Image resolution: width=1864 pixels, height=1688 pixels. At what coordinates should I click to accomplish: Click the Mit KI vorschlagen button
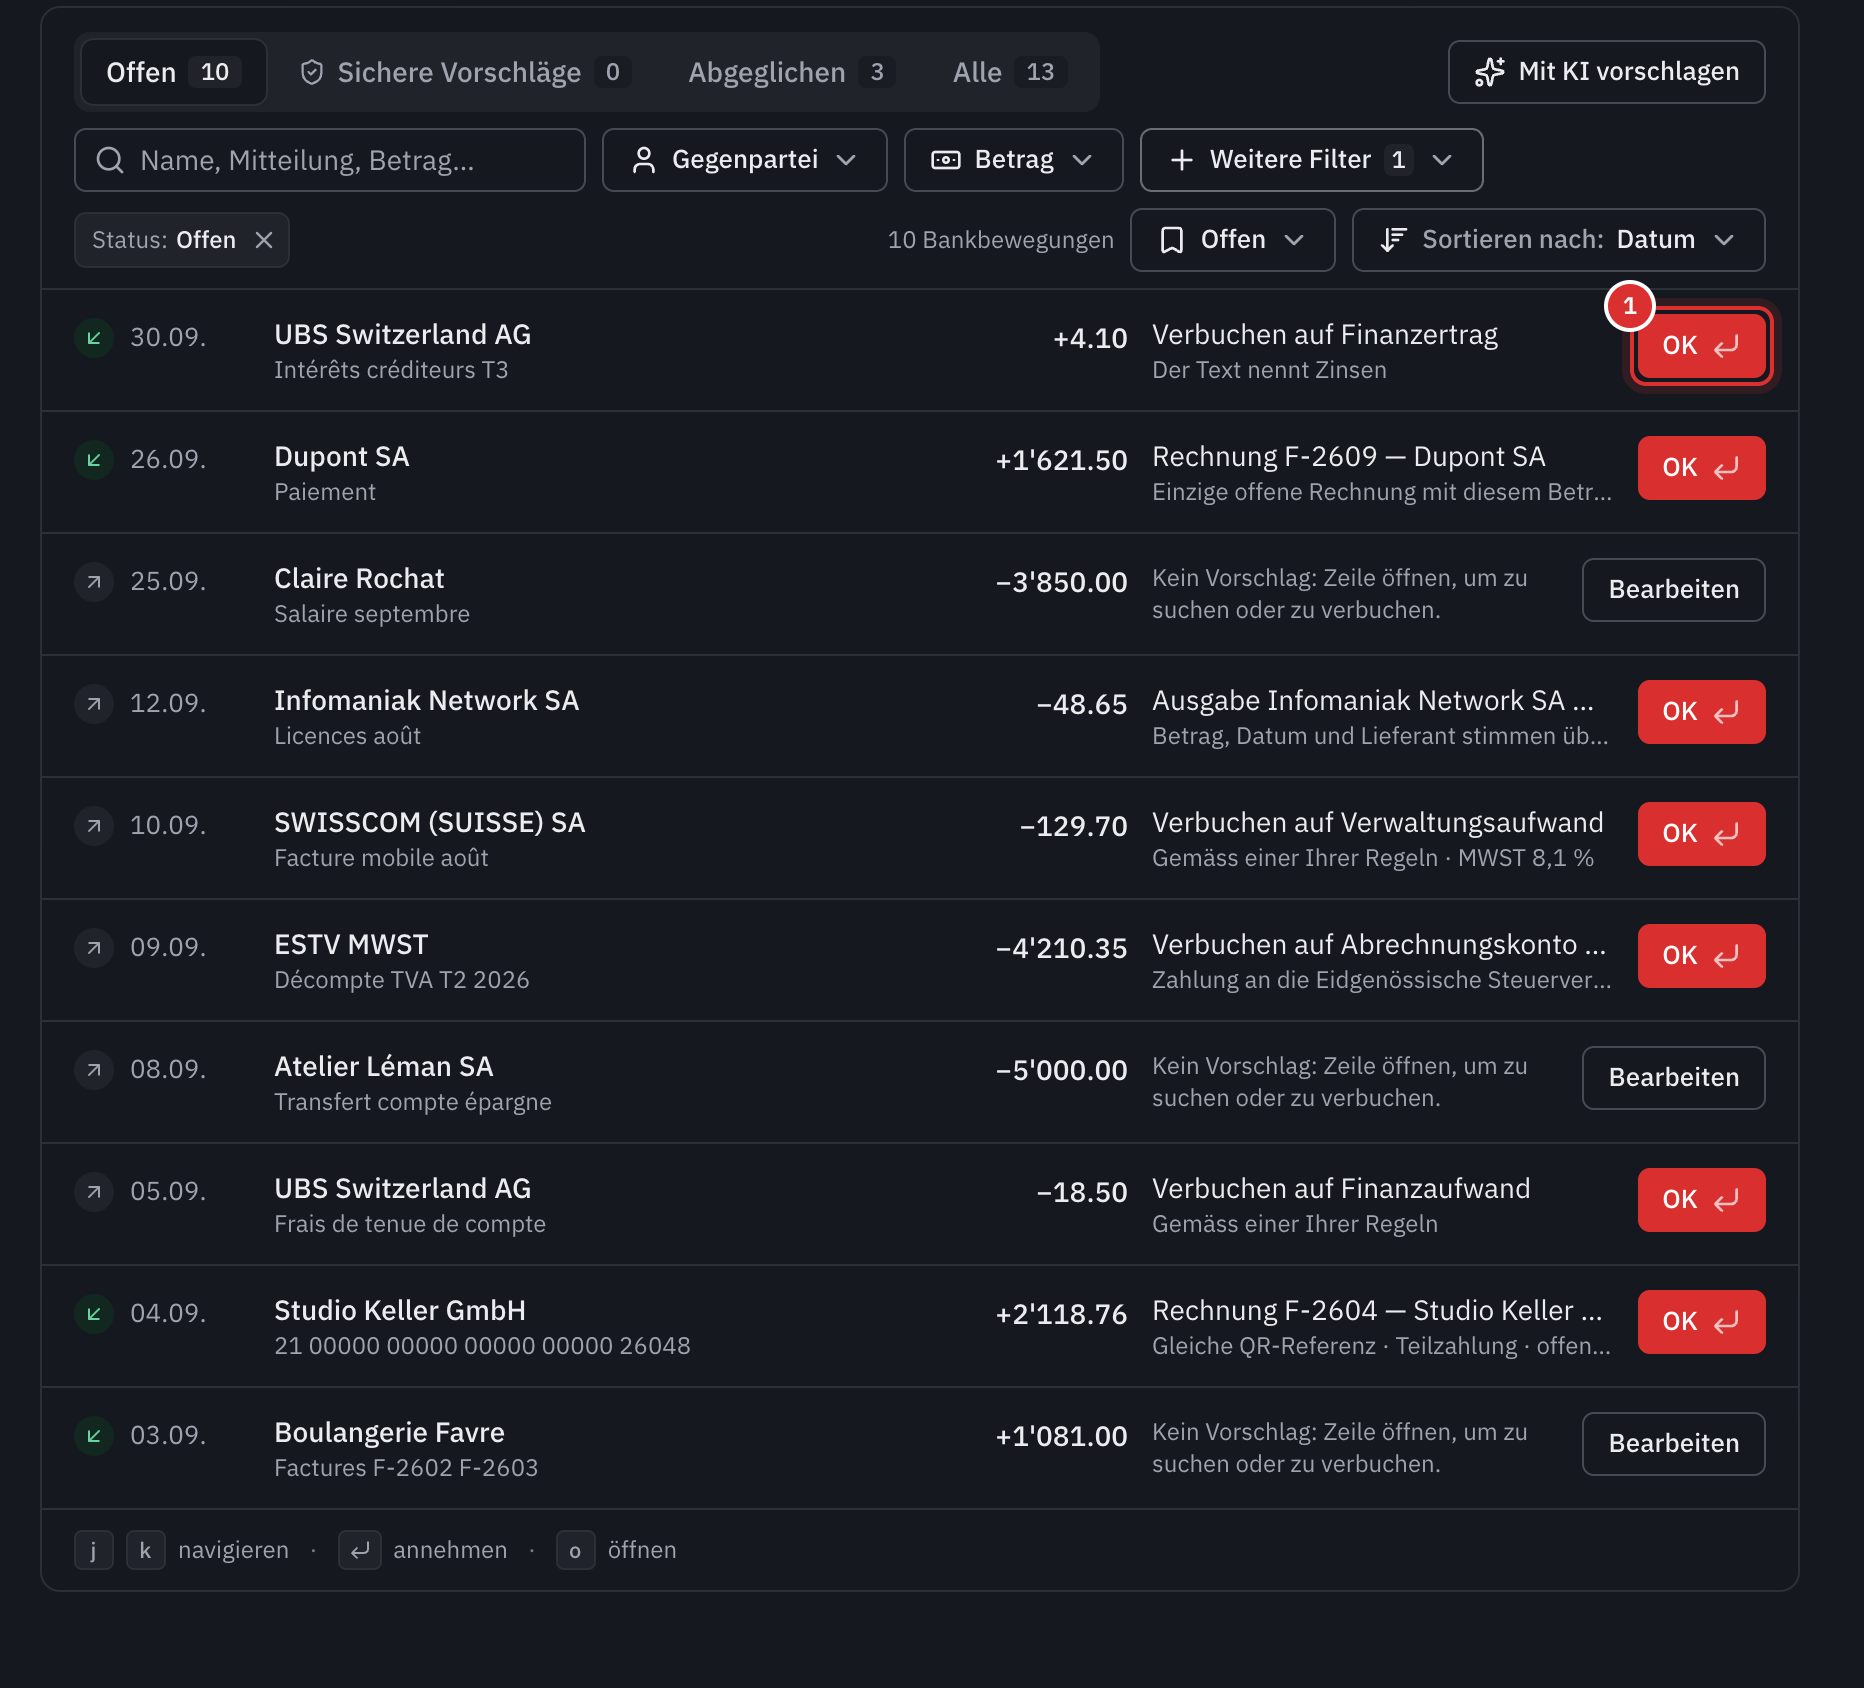[x=1606, y=72]
